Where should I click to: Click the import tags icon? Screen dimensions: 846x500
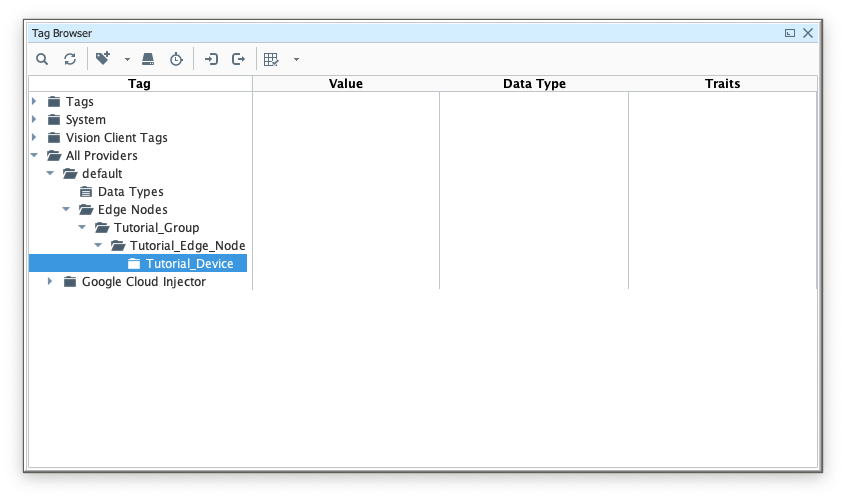[211, 60]
